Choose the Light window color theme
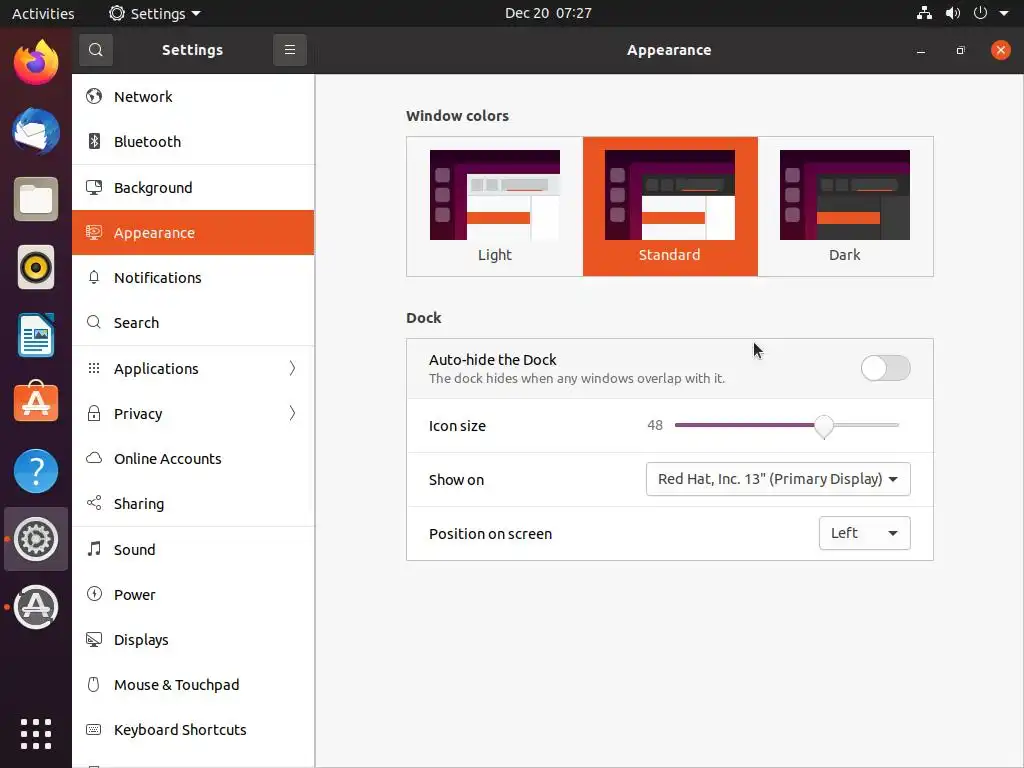 click(494, 206)
